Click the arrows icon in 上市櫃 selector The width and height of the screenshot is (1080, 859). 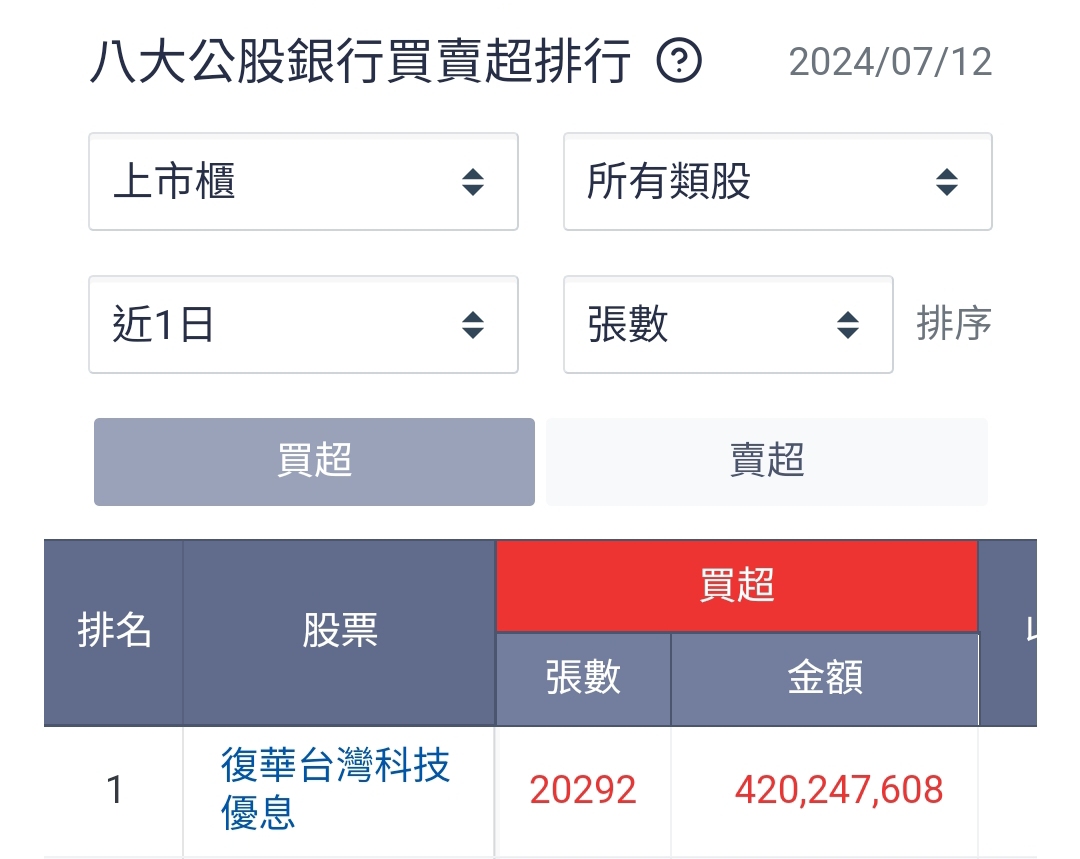tap(473, 183)
